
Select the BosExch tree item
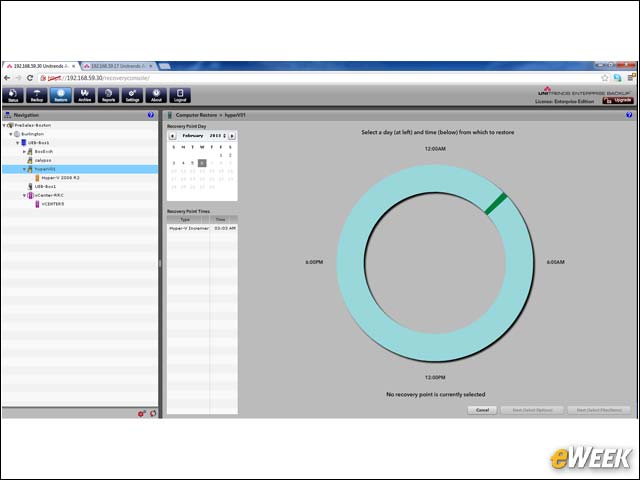point(44,151)
